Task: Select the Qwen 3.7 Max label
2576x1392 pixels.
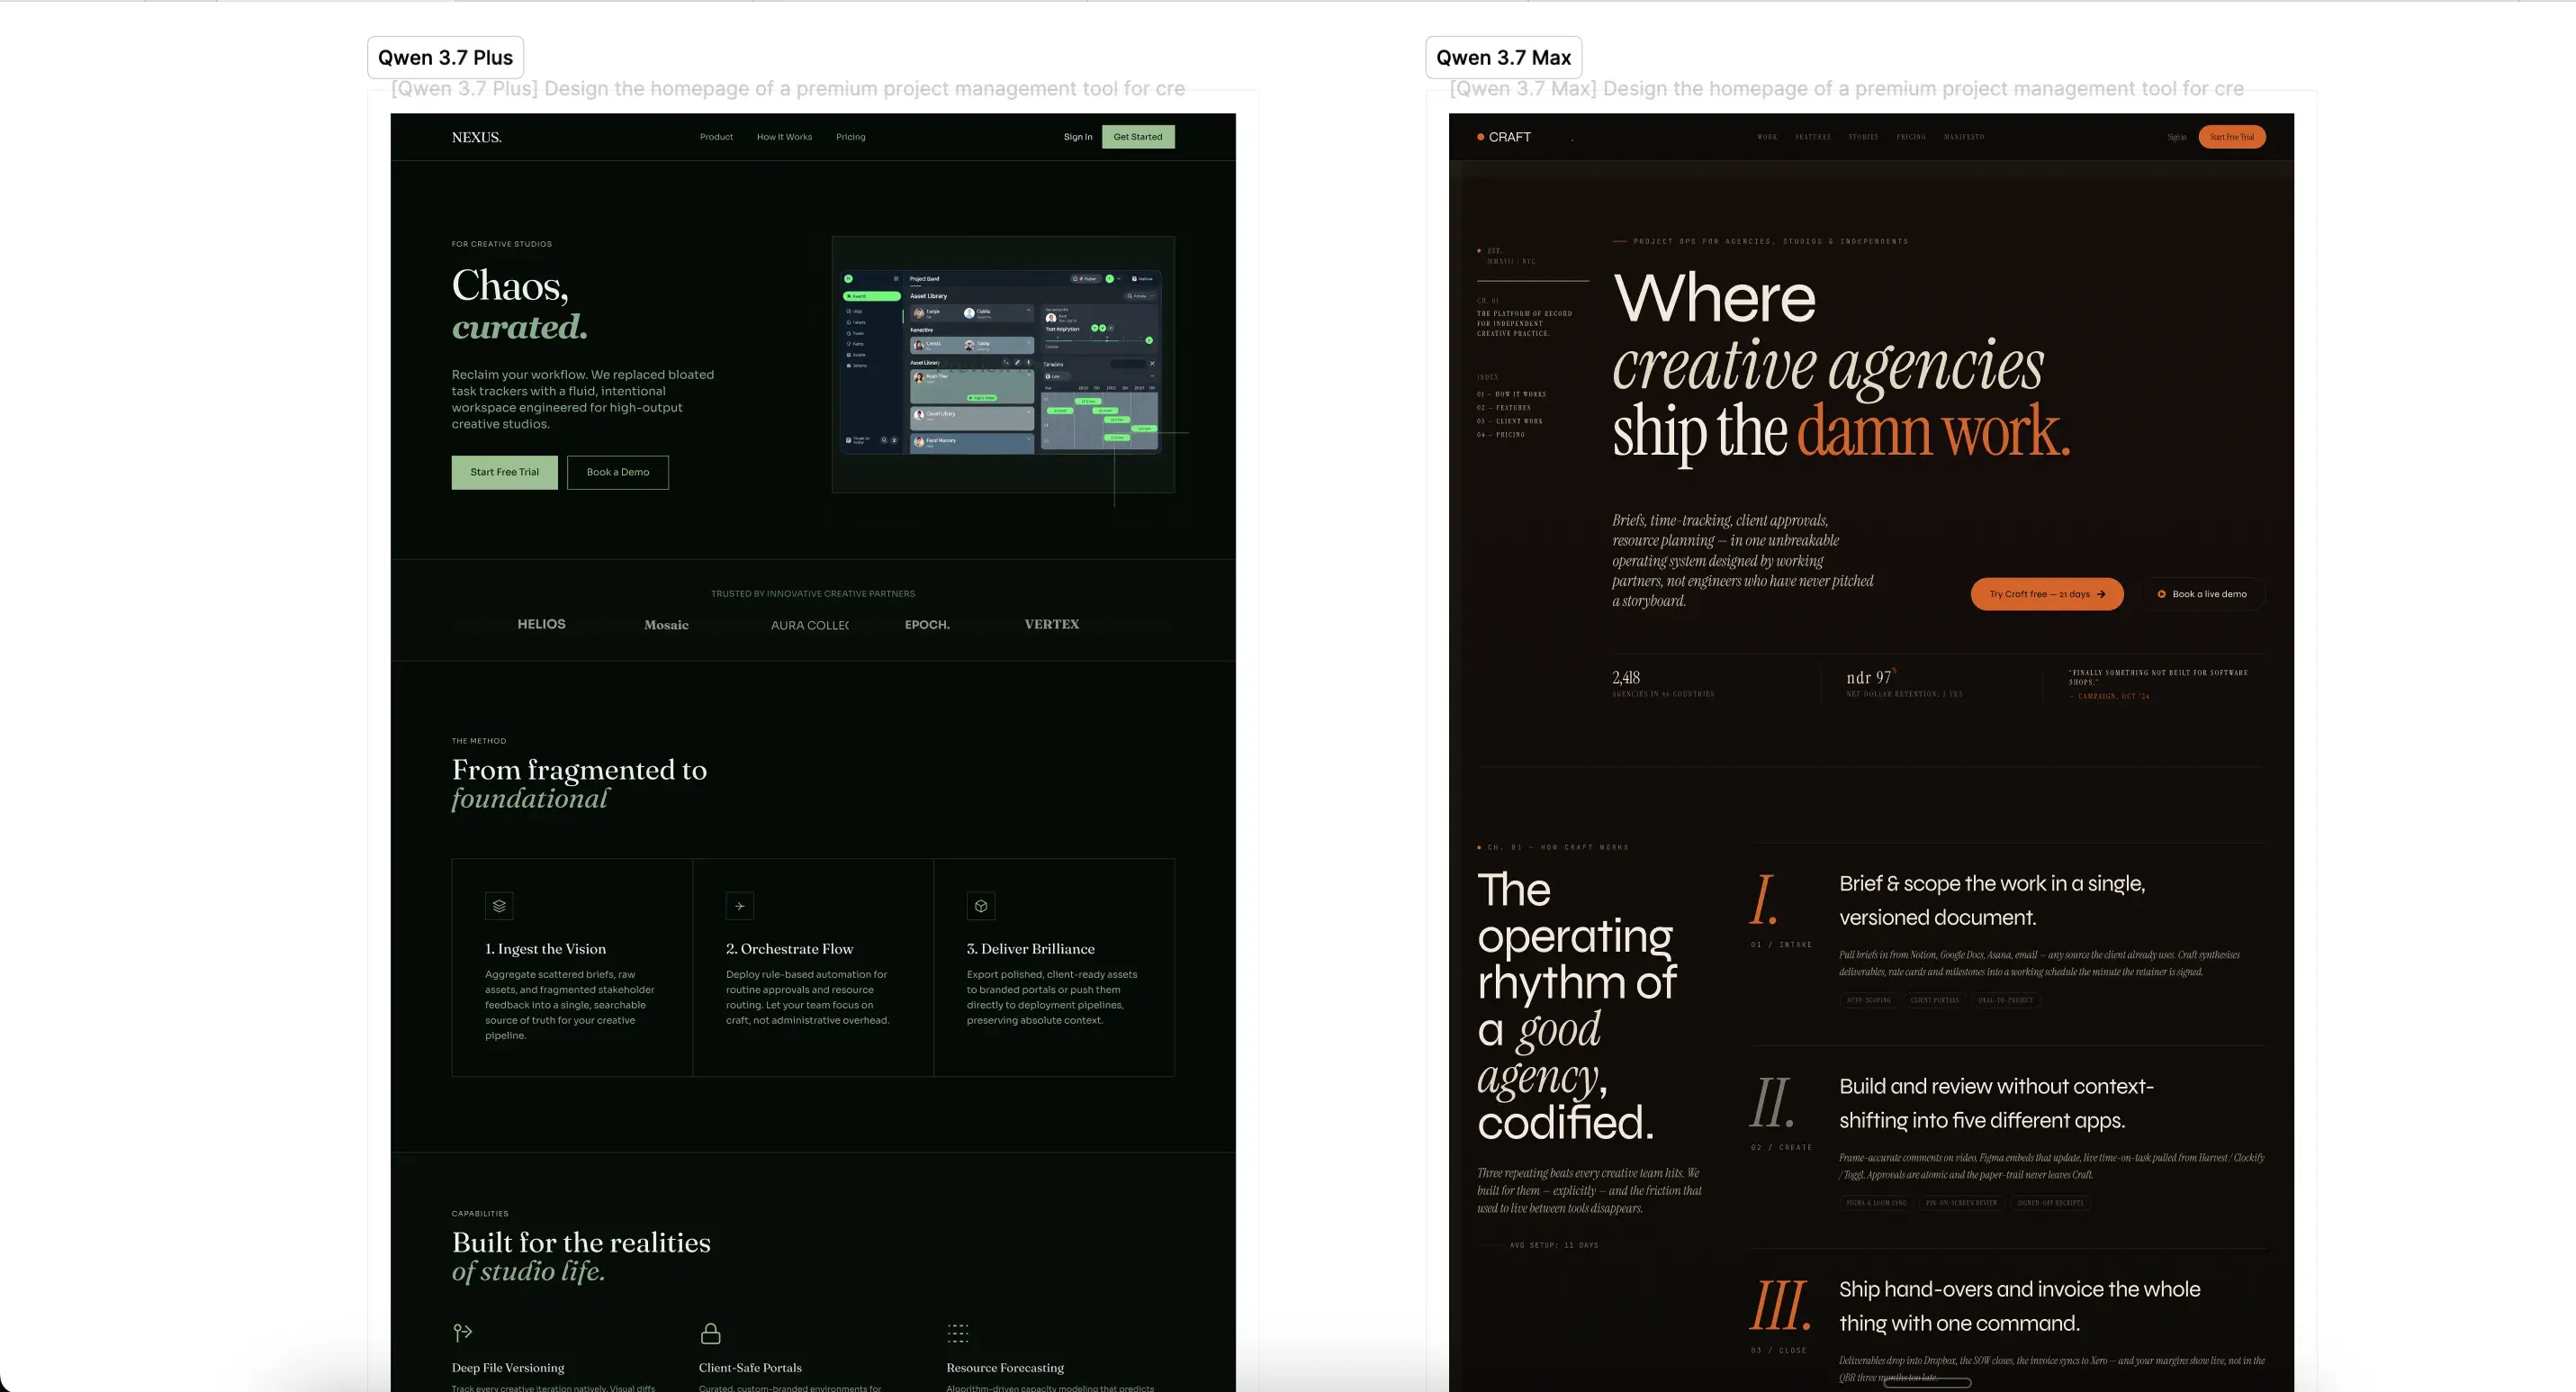Action: [x=1503, y=57]
